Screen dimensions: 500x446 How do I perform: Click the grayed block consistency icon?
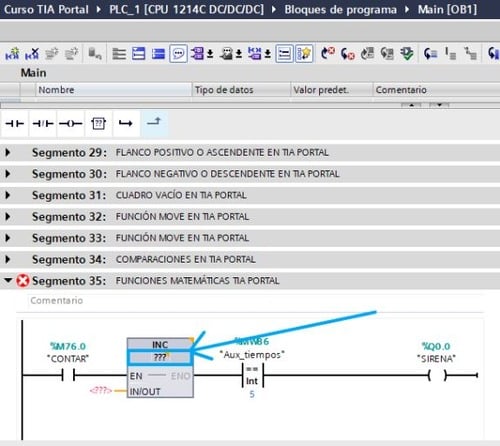click(387, 53)
